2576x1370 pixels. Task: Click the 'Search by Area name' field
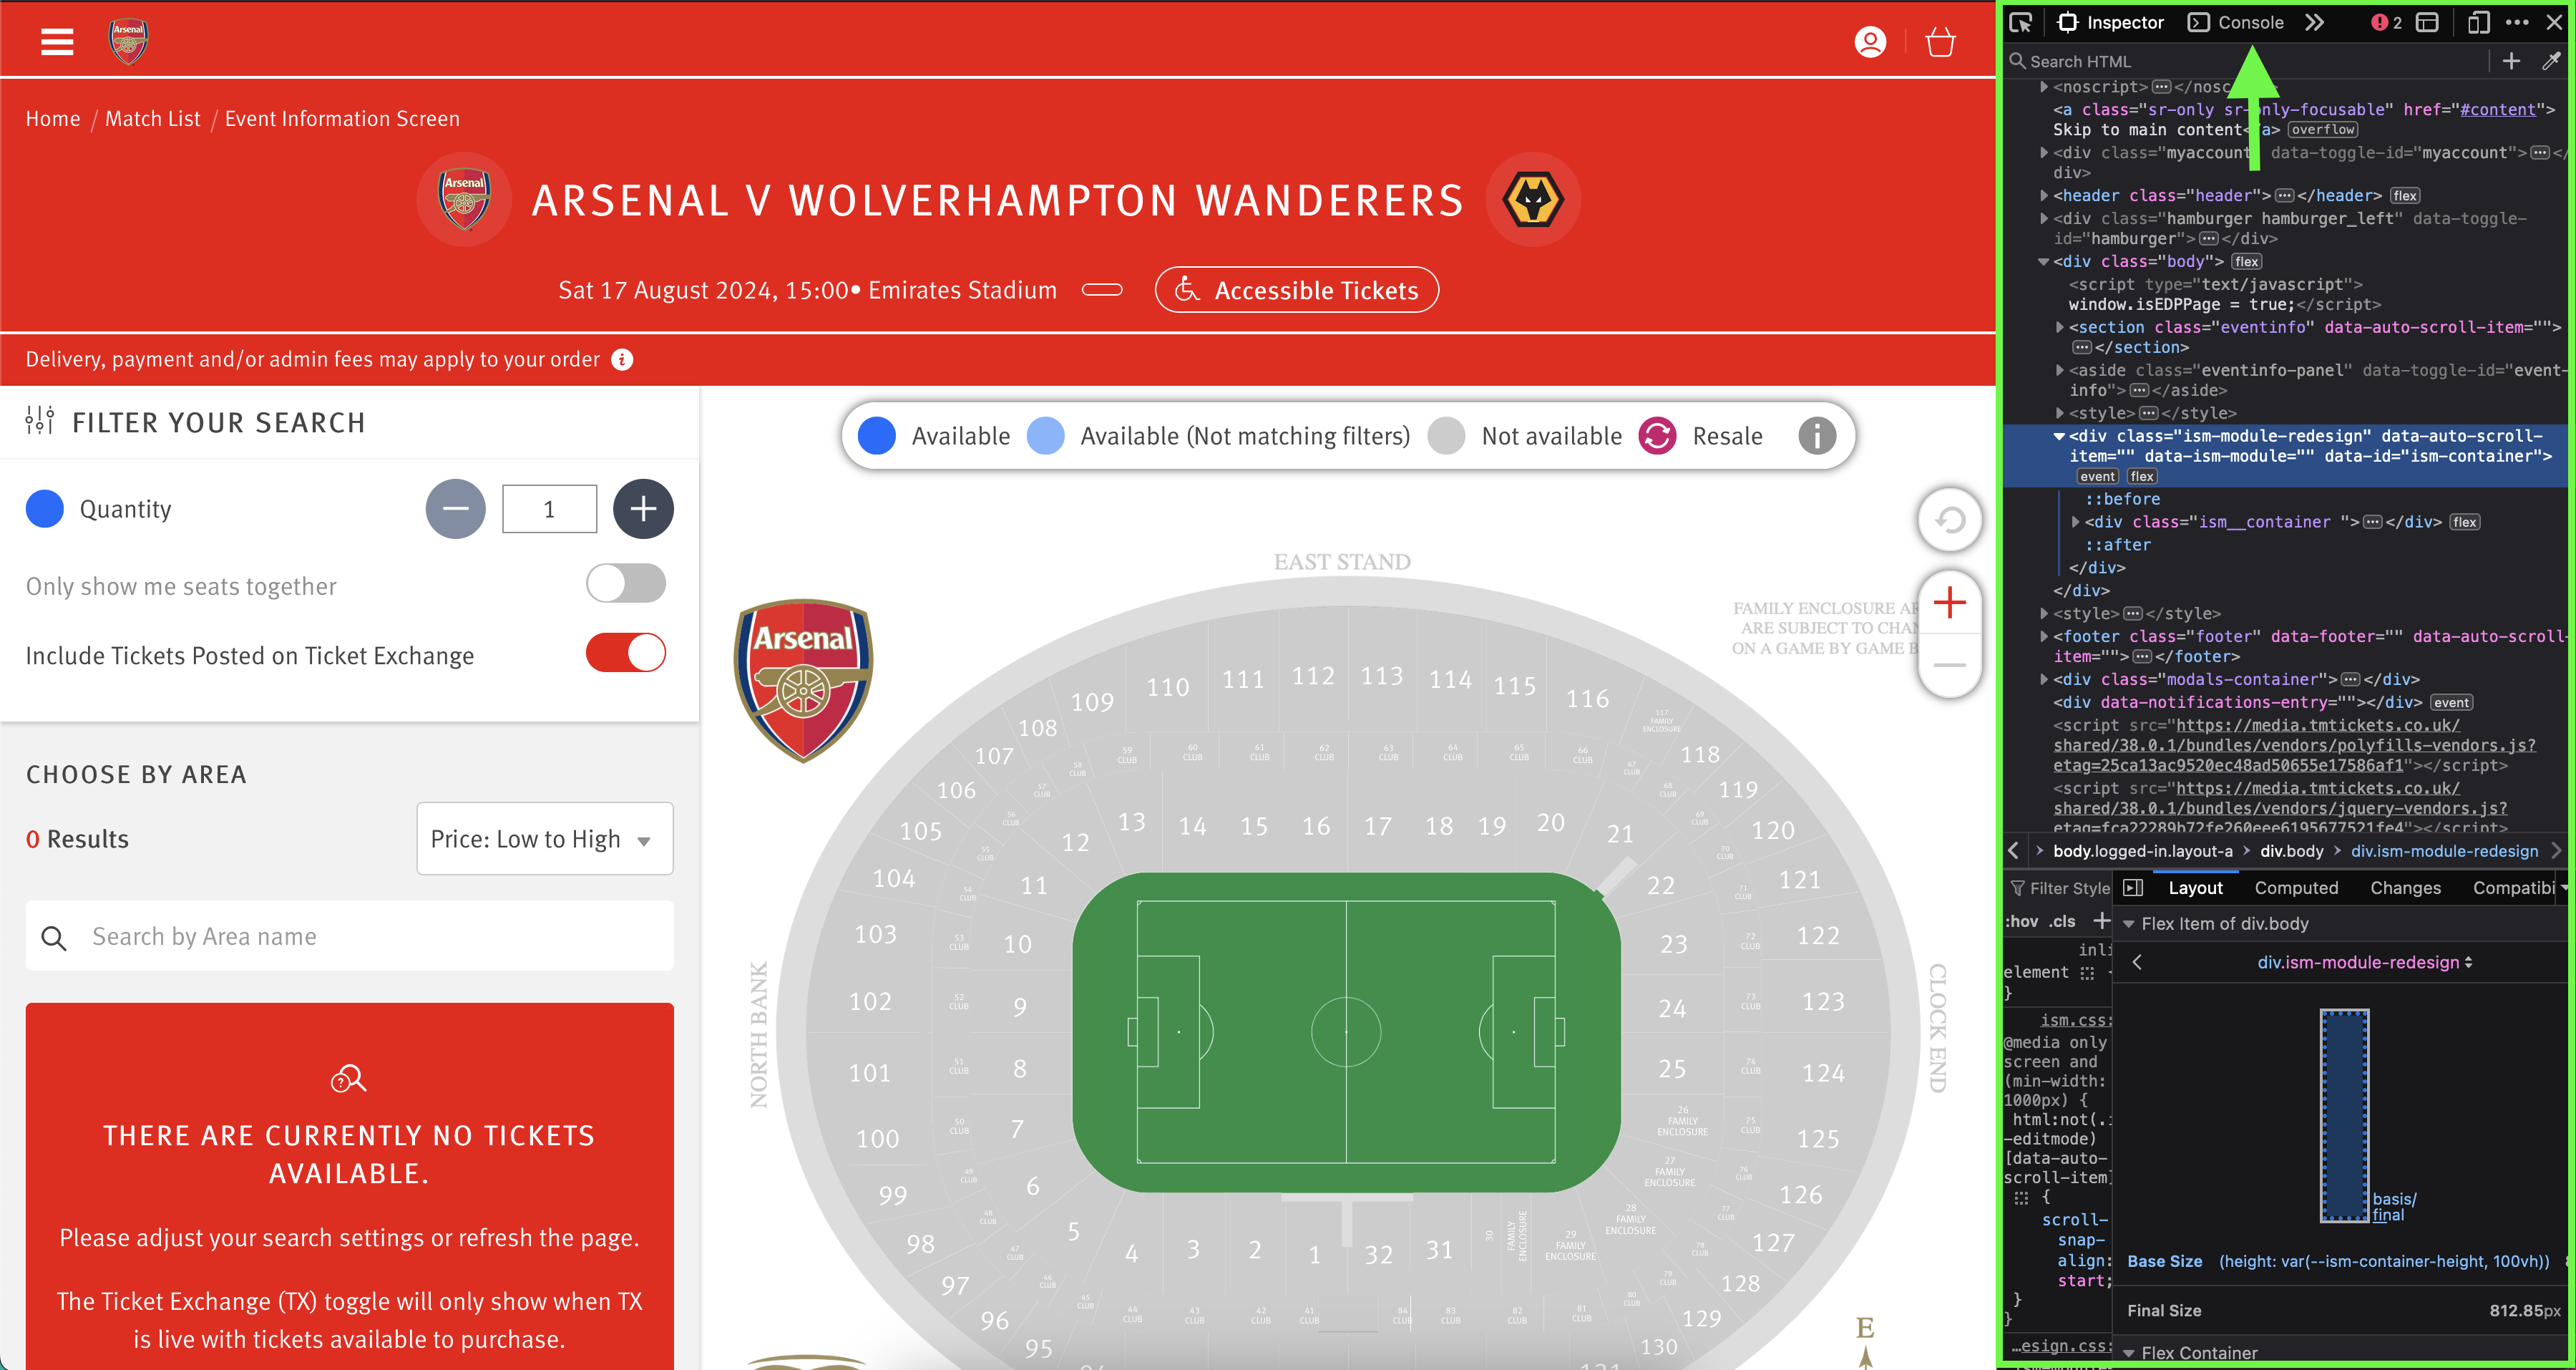[x=350, y=936]
